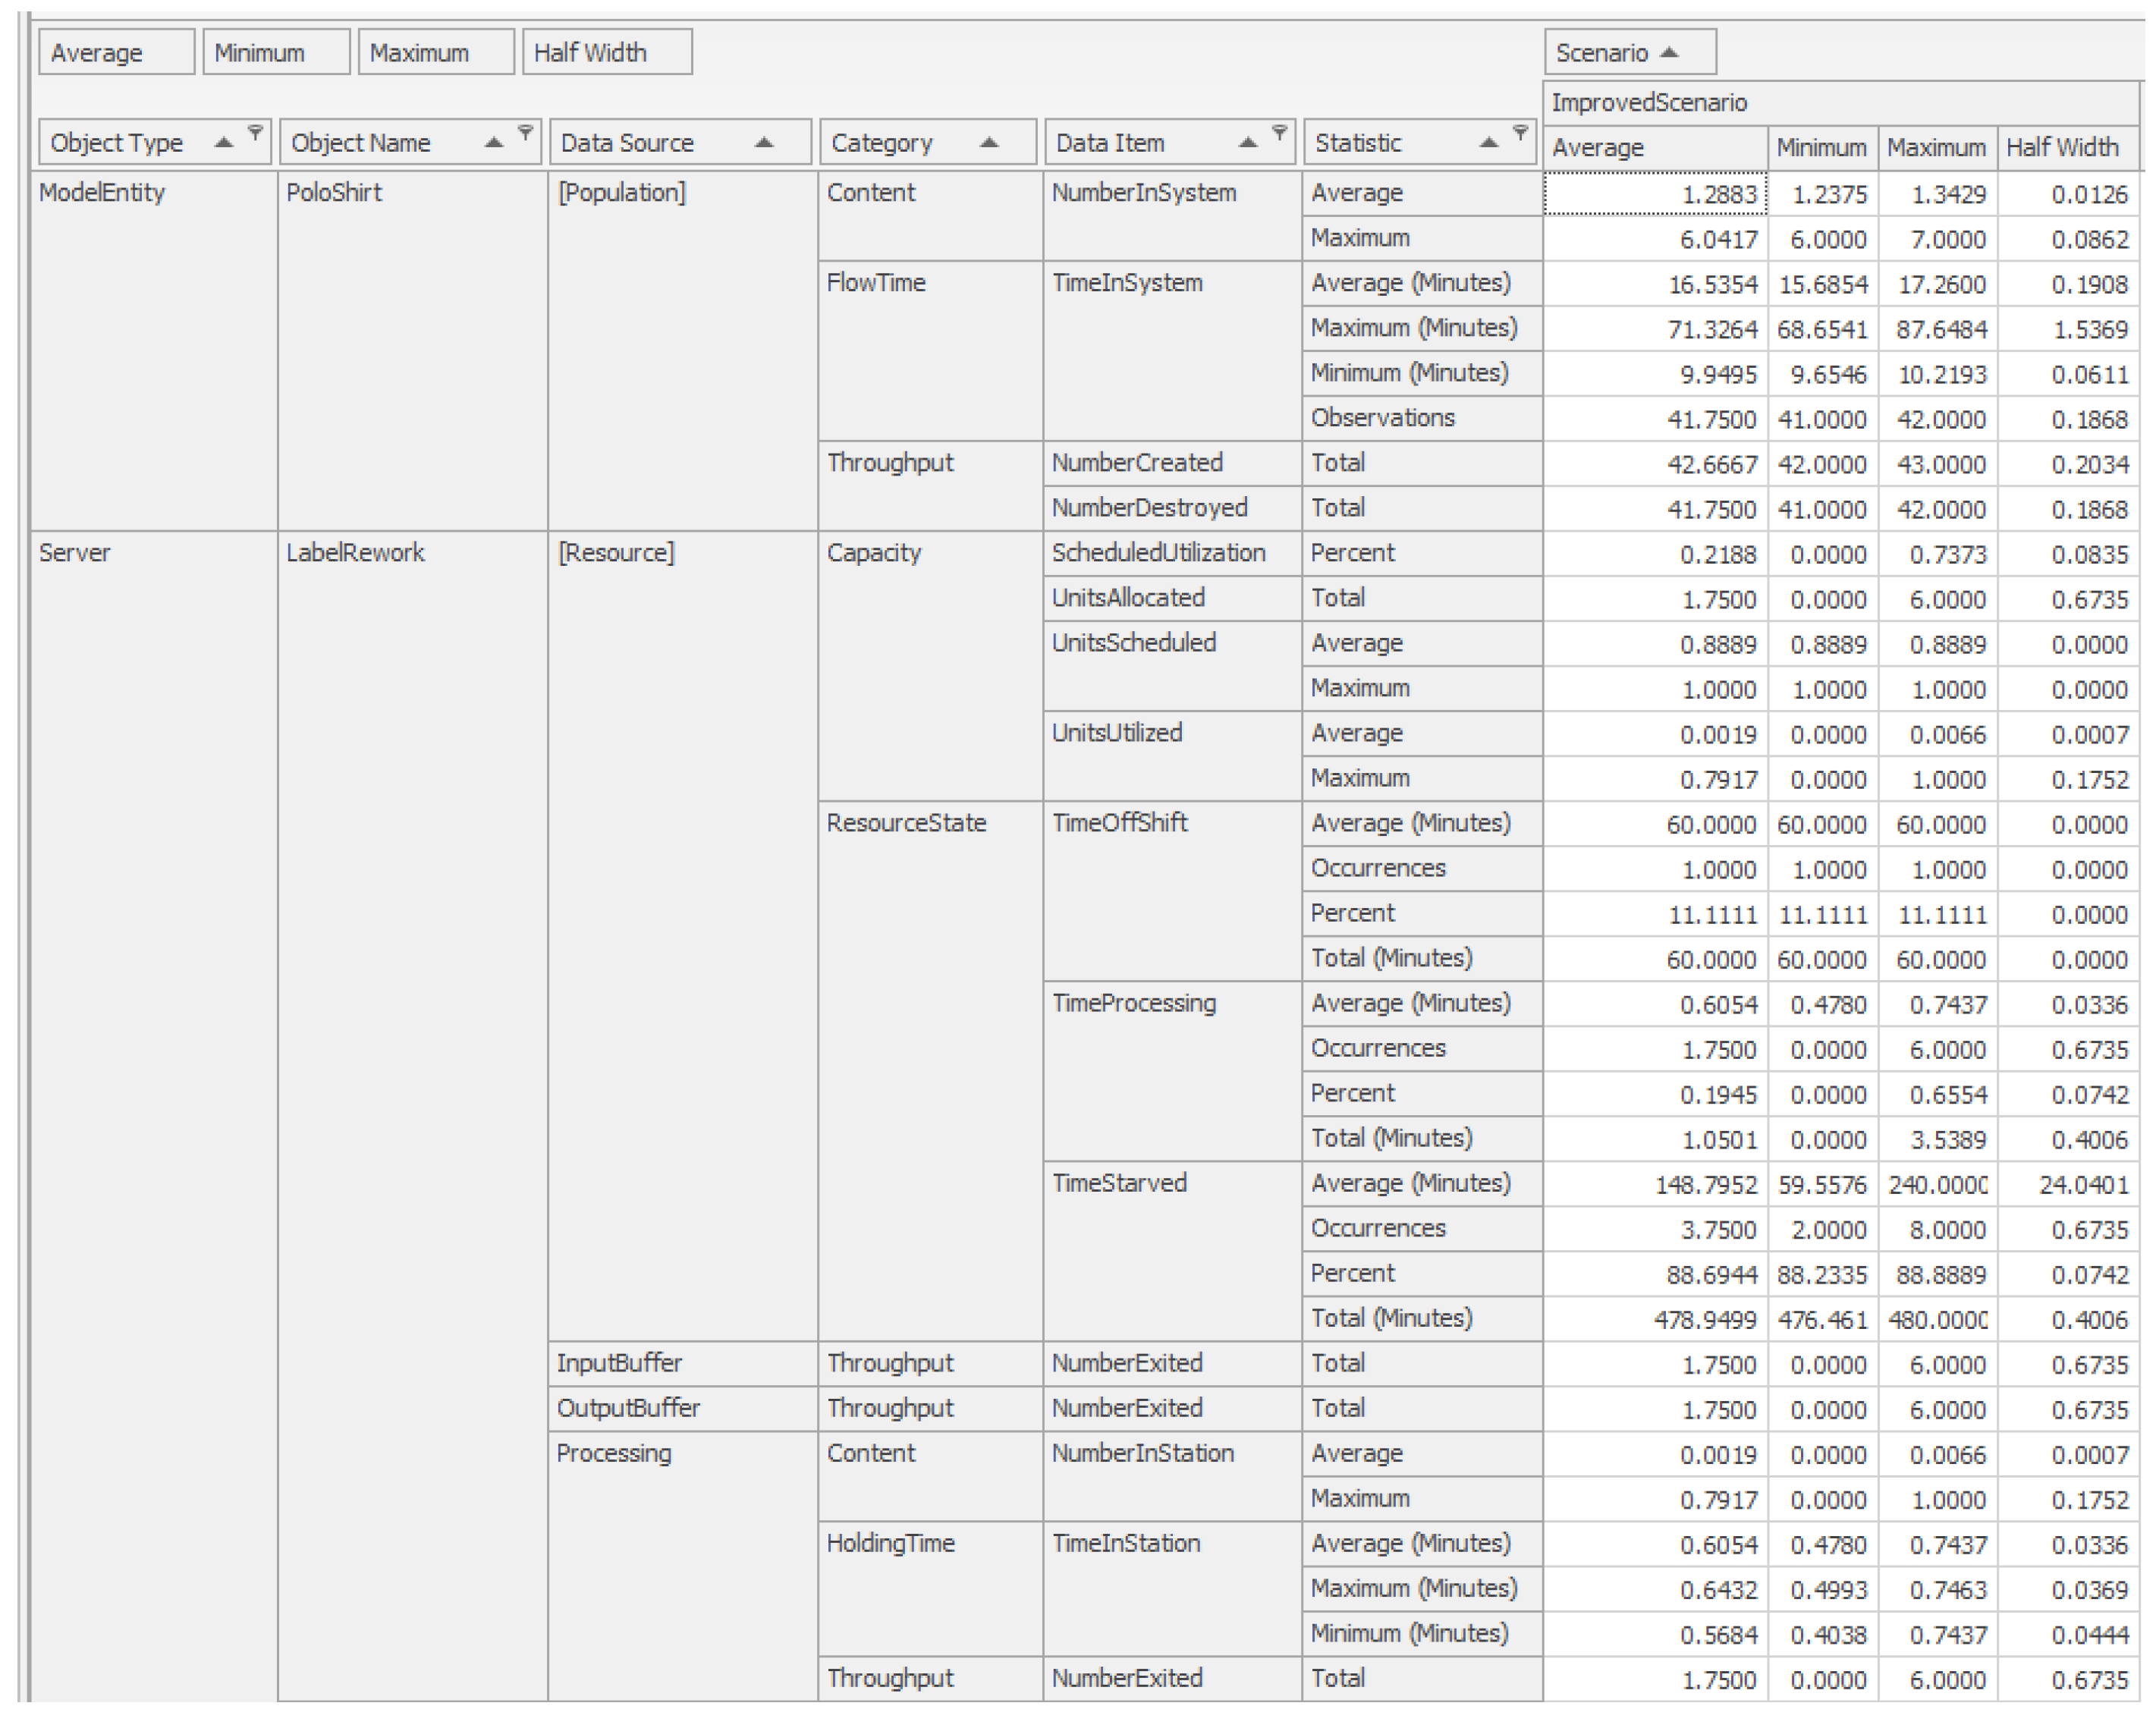This screenshot has height=1728, width=2156.
Task: Select the InputBuffer data source cell
Action: (619, 1363)
